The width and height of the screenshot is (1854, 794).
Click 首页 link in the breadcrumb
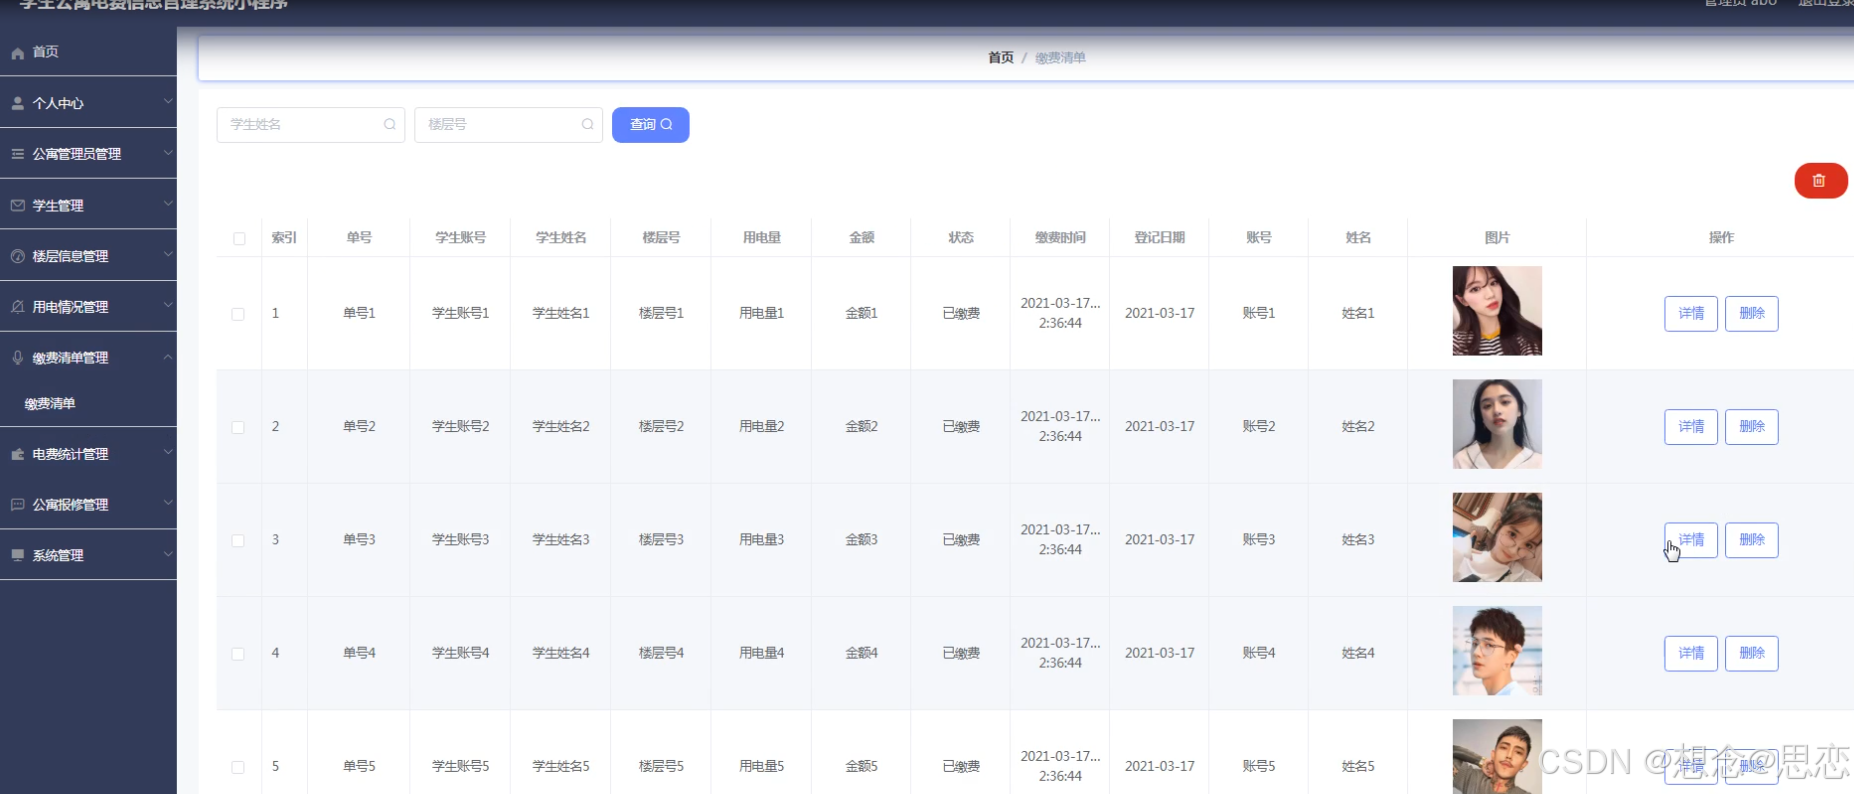click(x=1001, y=58)
